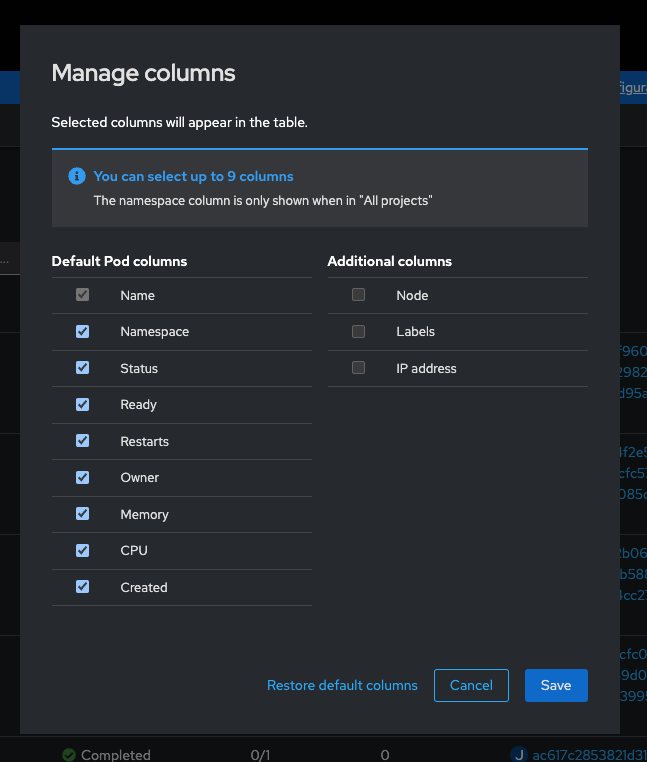
Task: Click Restore default columns link
Action: [342, 685]
